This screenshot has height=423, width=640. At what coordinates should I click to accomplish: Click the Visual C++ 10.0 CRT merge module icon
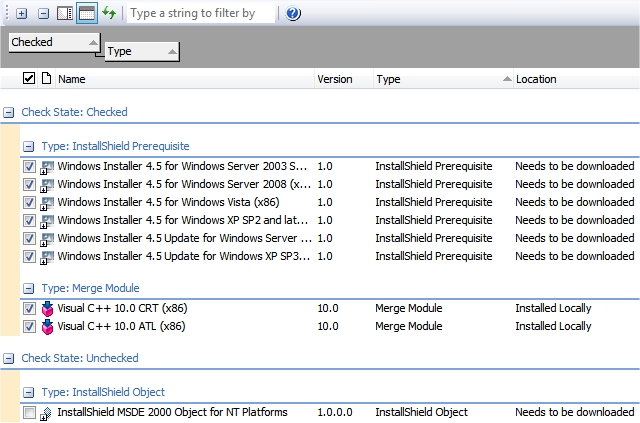click(47, 309)
